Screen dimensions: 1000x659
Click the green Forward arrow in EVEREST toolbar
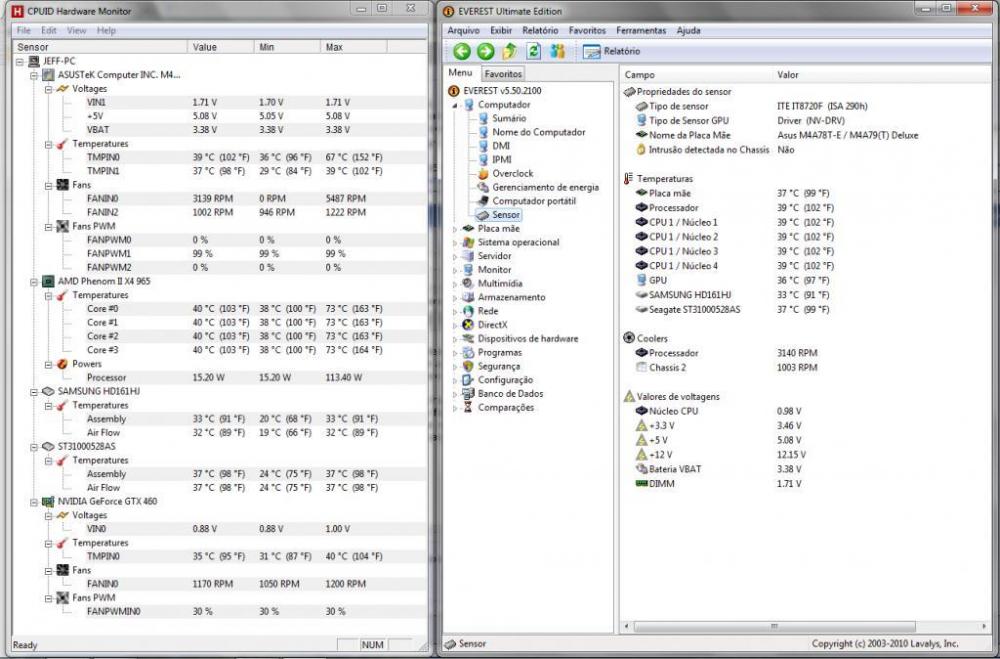[x=485, y=51]
